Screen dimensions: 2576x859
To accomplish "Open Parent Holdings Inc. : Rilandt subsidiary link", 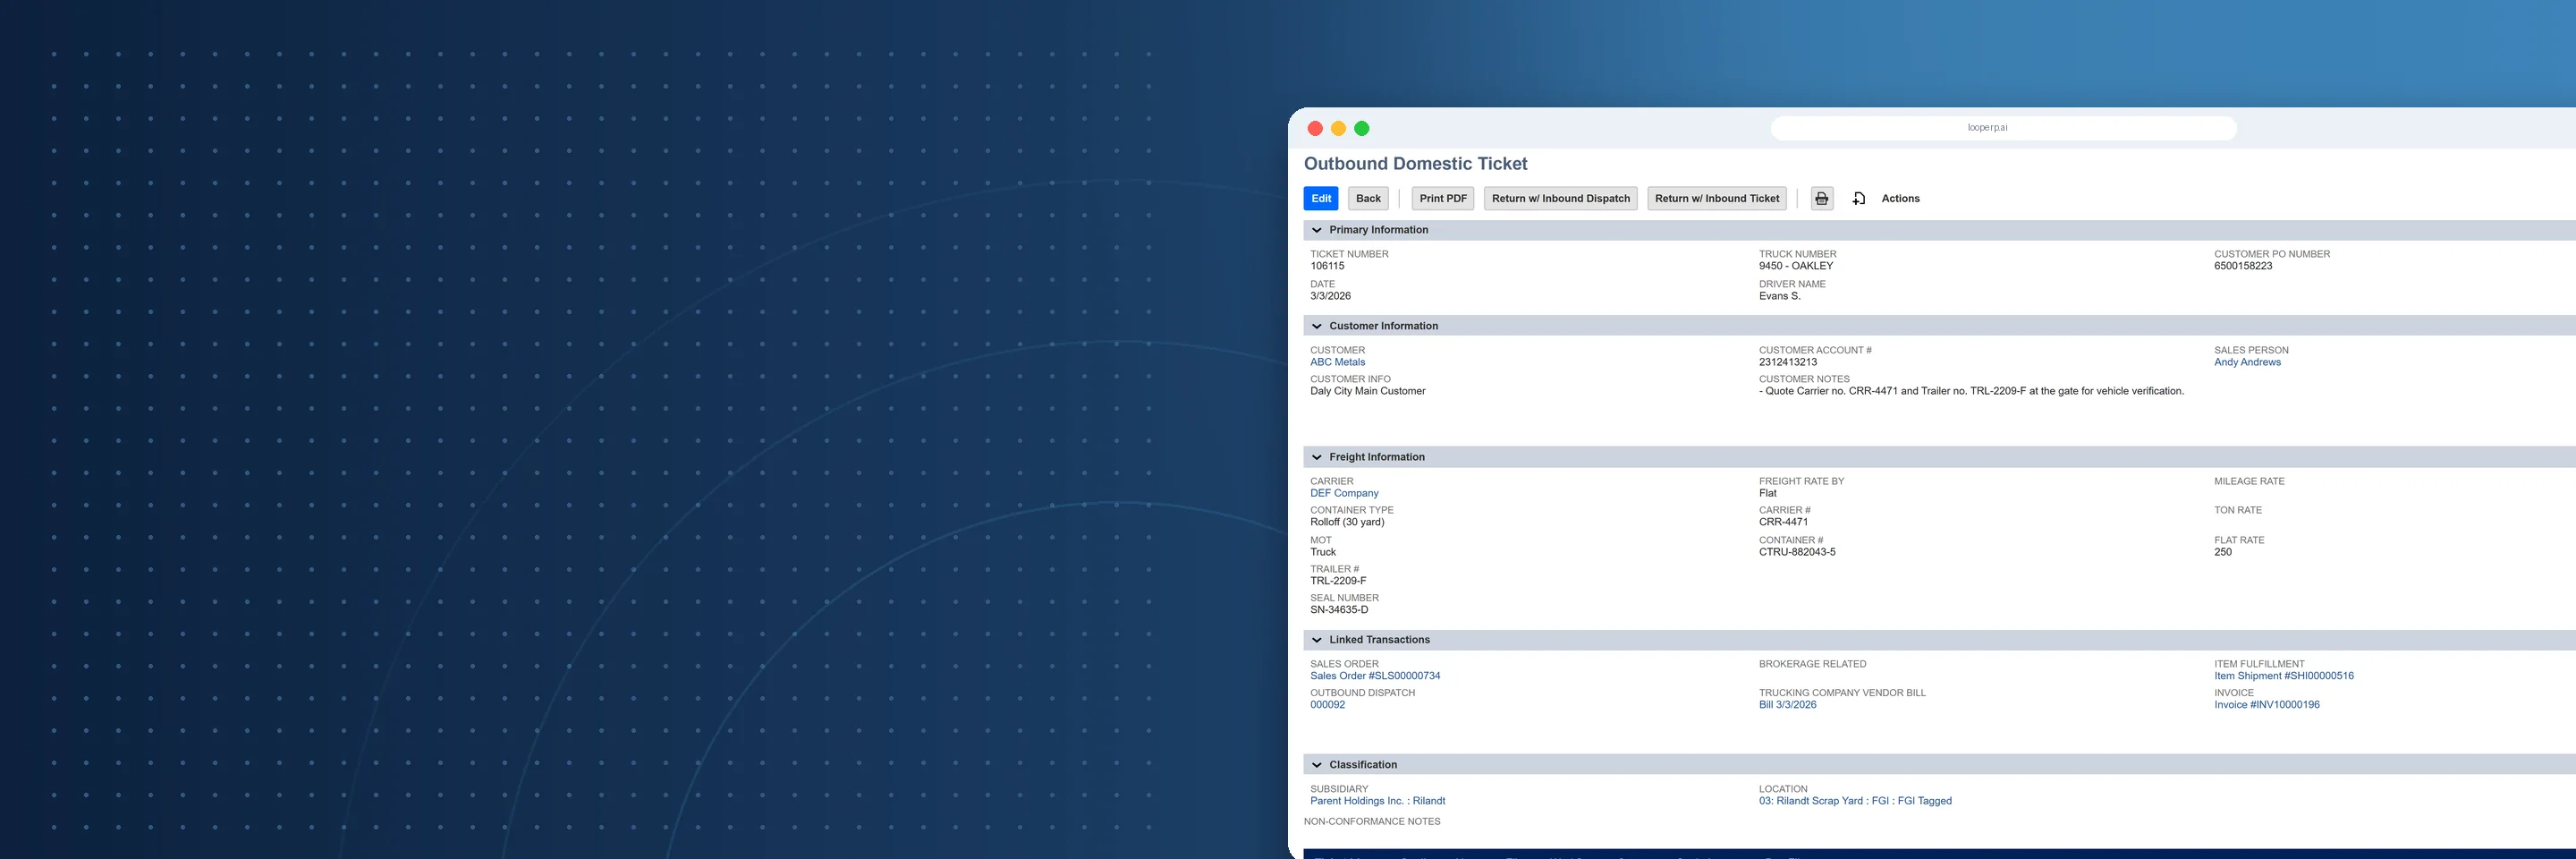I will tap(1377, 801).
